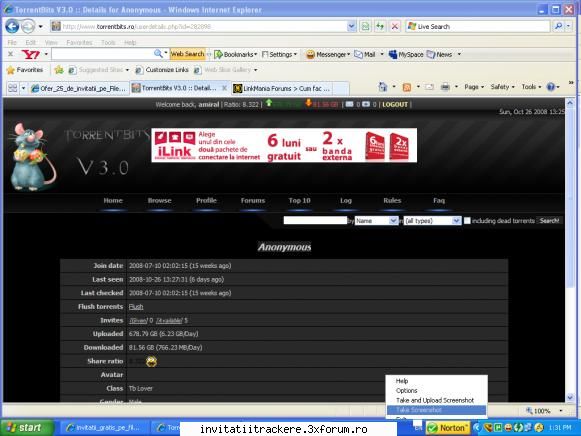Click the blue Help question mark icon

tap(551, 87)
